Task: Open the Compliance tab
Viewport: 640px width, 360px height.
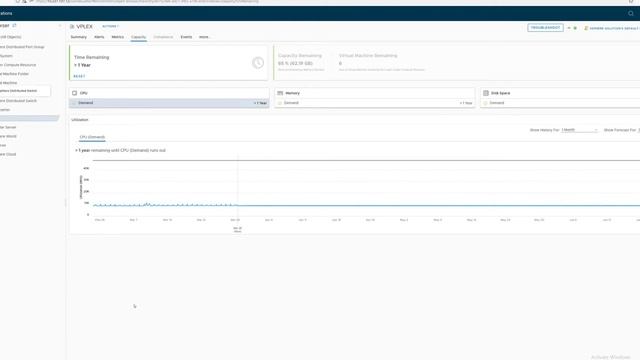Action: pos(163,37)
